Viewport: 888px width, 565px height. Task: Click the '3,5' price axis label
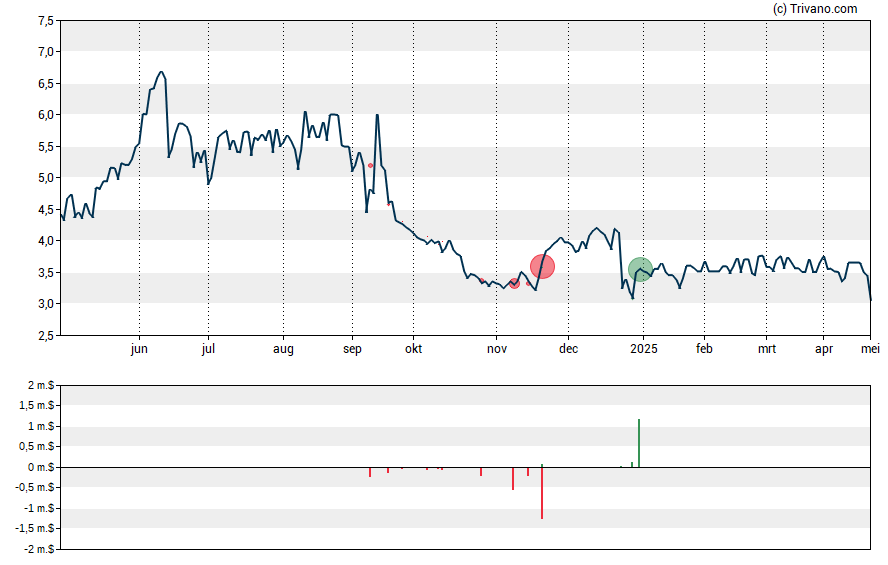[x=46, y=273]
